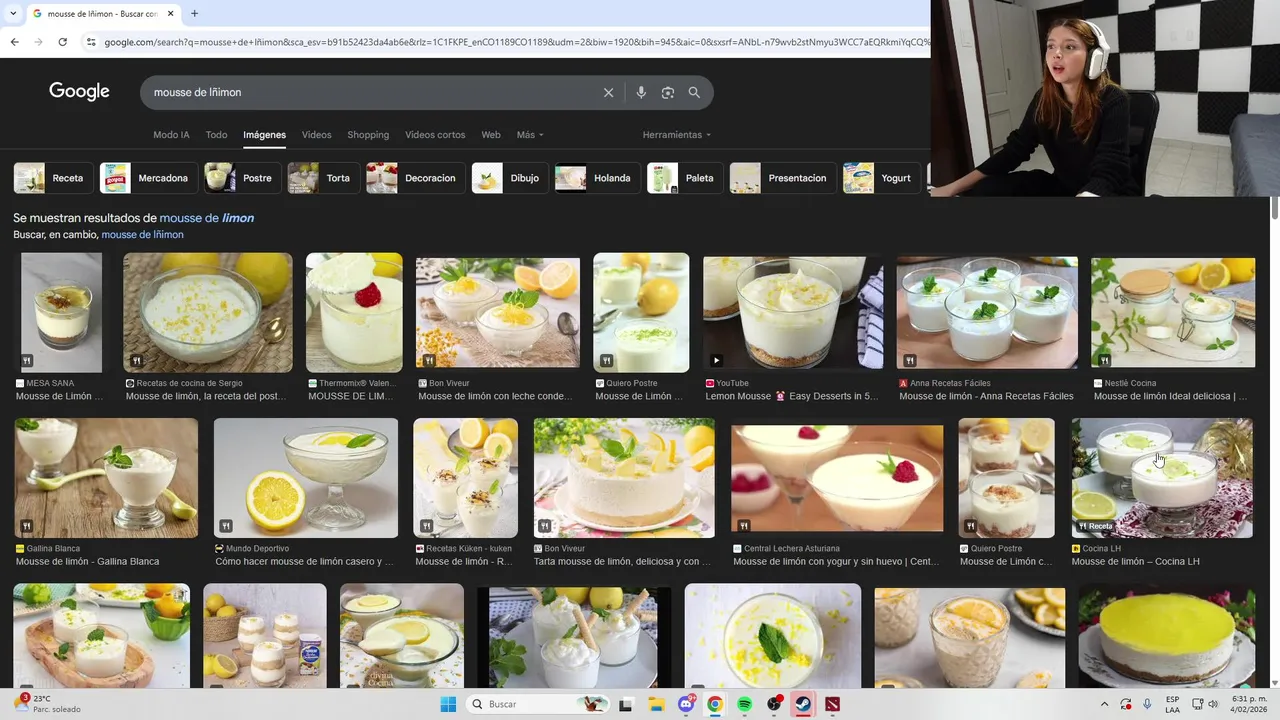Show hidden system tray icons

click(x=1104, y=704)
